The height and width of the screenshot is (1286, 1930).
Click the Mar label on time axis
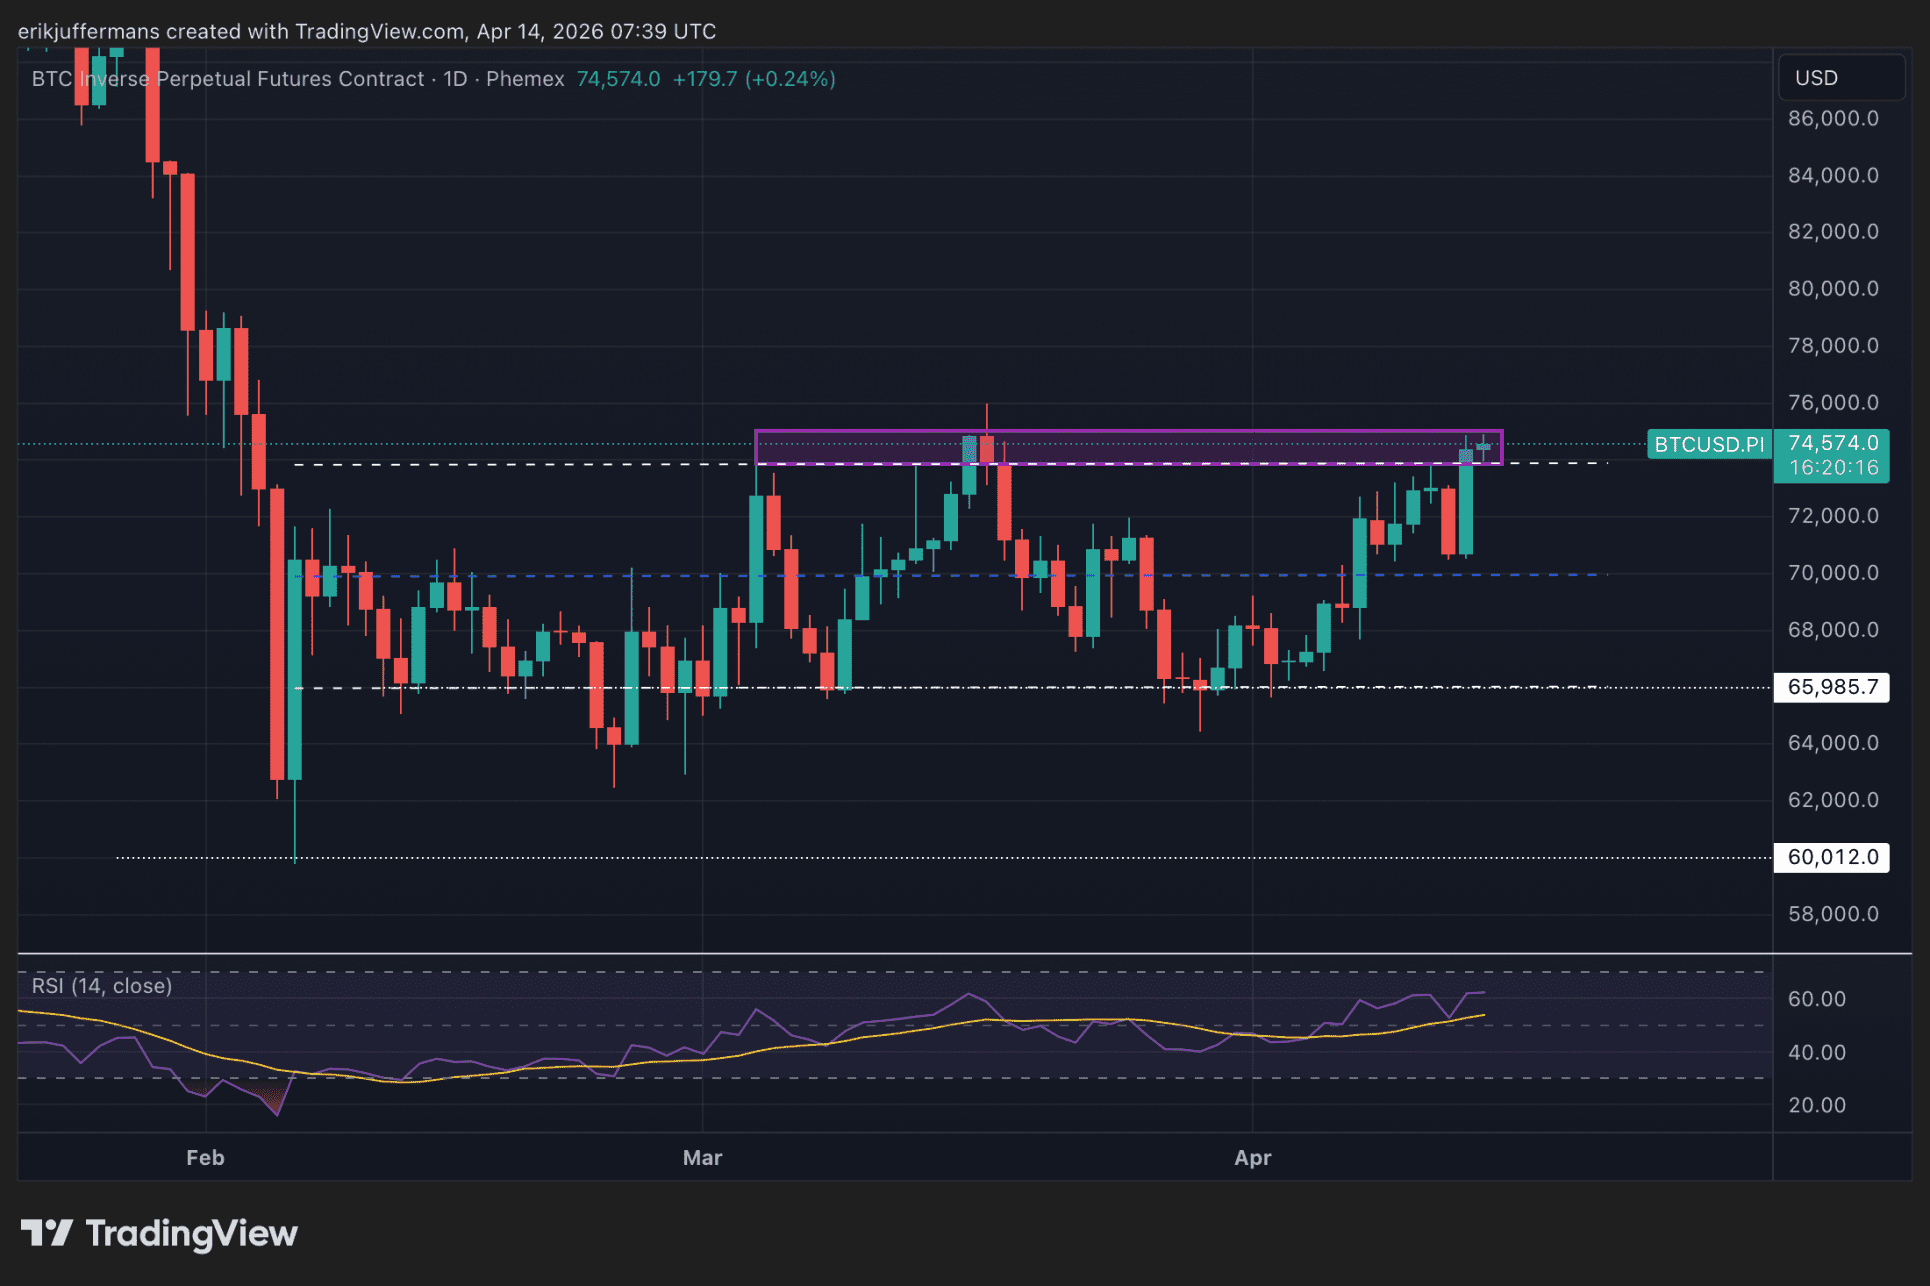coord(702,1158)
